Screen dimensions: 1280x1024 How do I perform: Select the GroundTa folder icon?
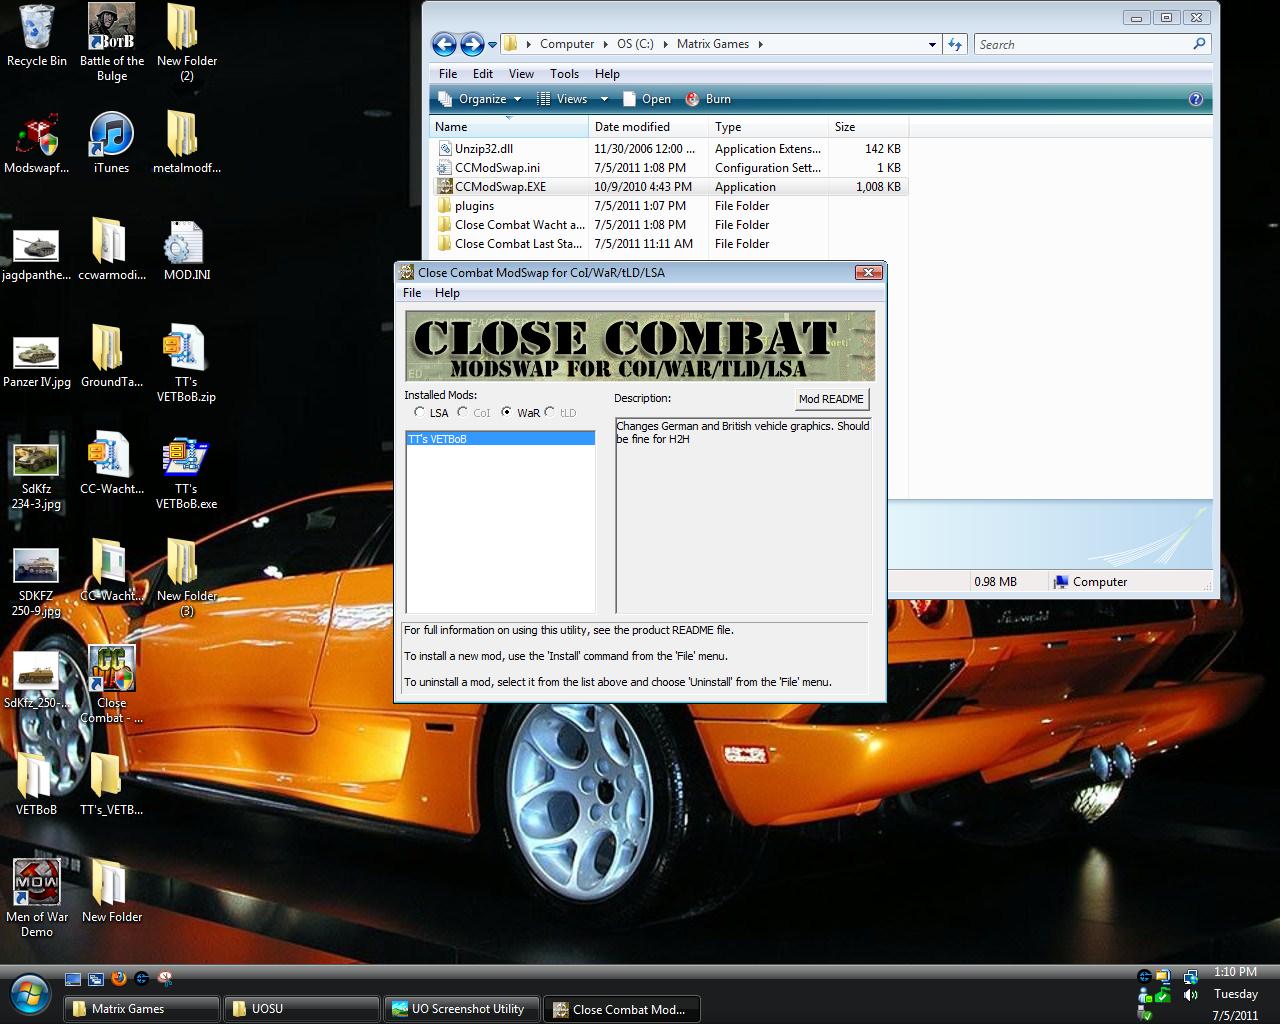111,357
